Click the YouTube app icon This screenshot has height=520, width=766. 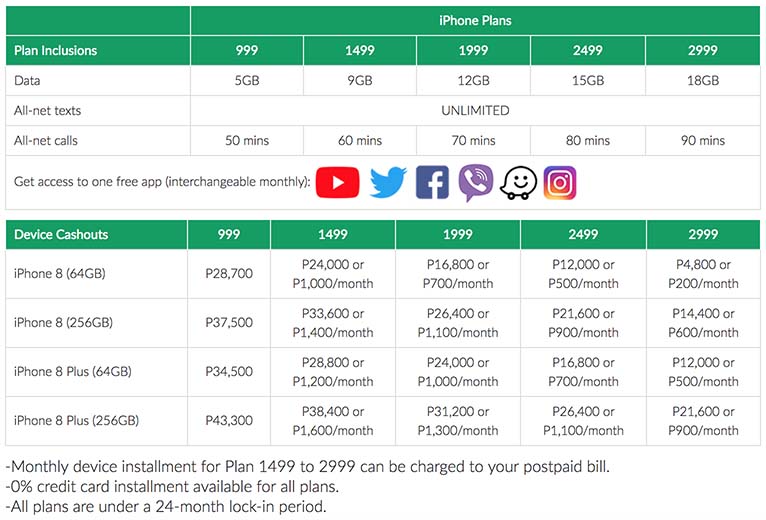337,182
